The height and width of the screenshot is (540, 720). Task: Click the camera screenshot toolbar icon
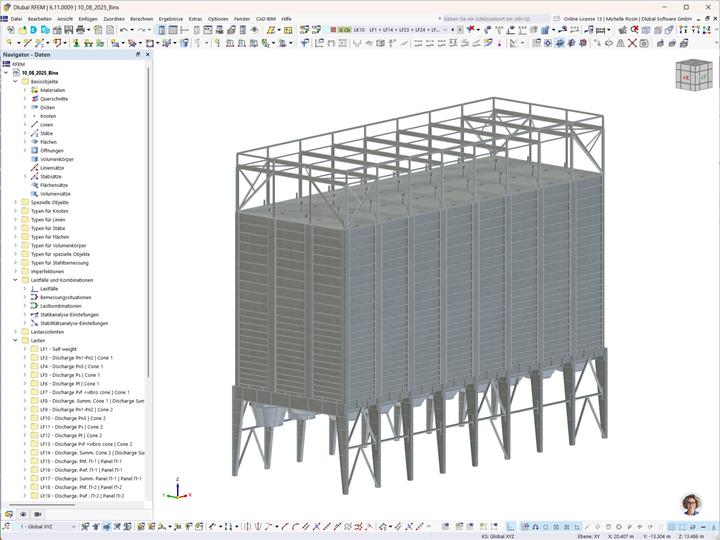point(644,43)
